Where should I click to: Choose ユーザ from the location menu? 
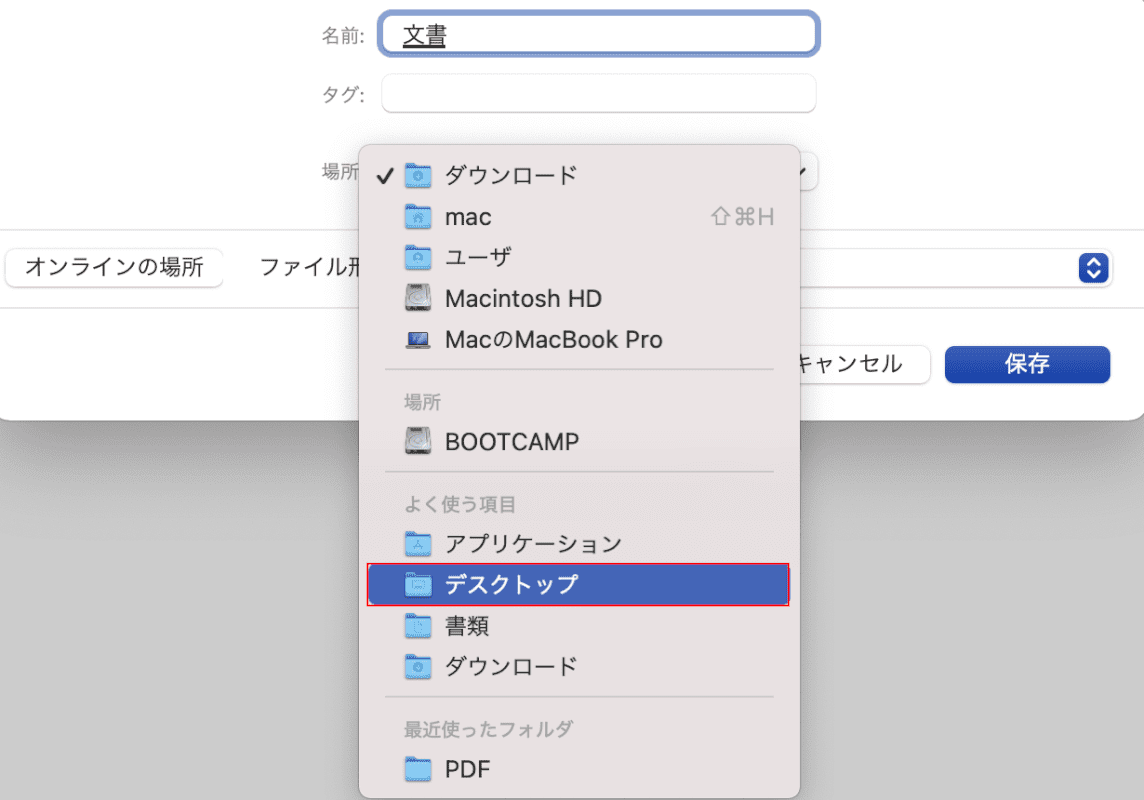click(x=579, y=257)
